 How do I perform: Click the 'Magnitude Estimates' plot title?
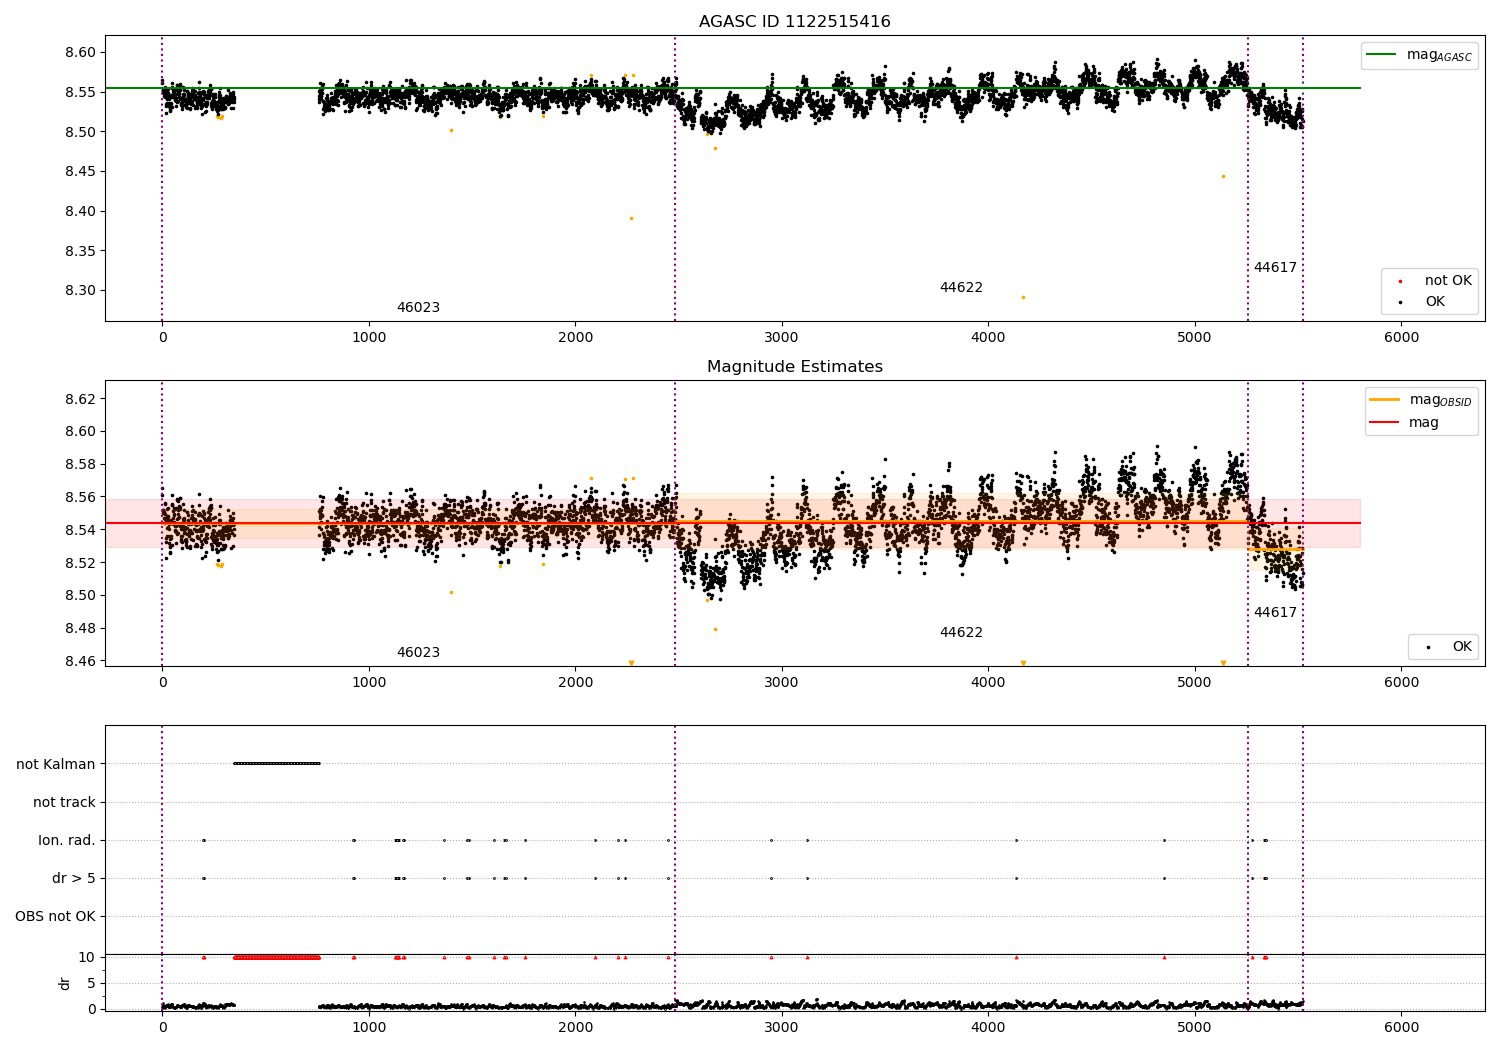(794, 367)
